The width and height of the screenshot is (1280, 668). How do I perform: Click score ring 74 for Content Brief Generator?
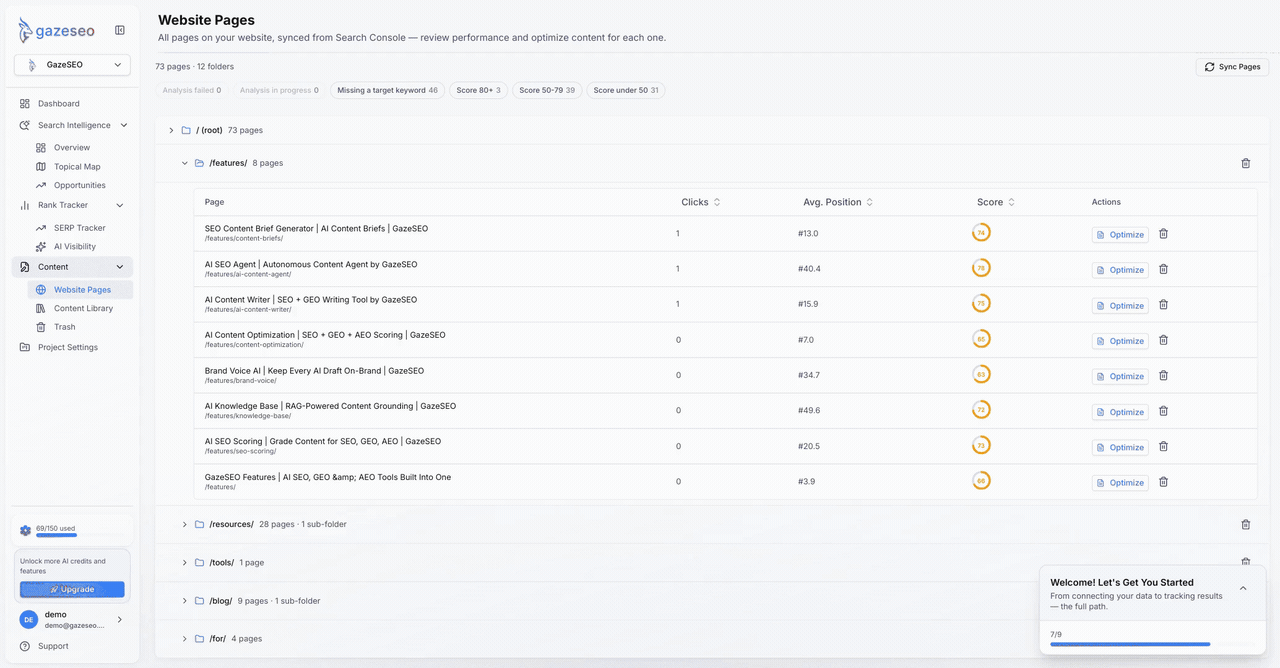click(x=981, y=233)
